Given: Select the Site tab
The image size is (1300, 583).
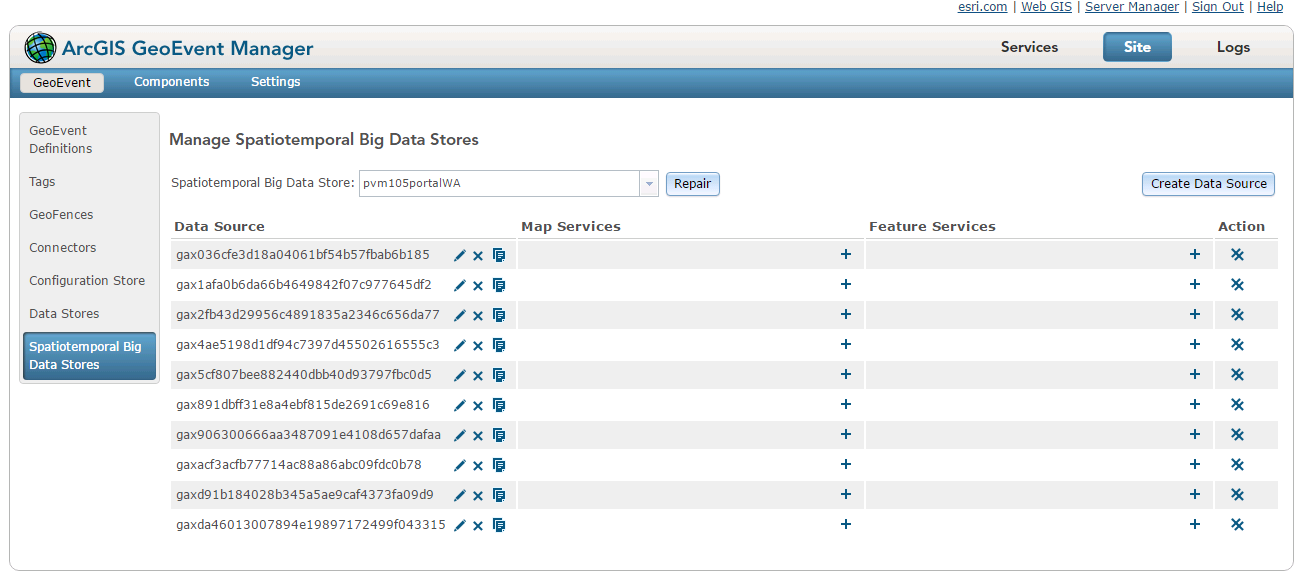Looking at the screenshot, I should 1137,47.
